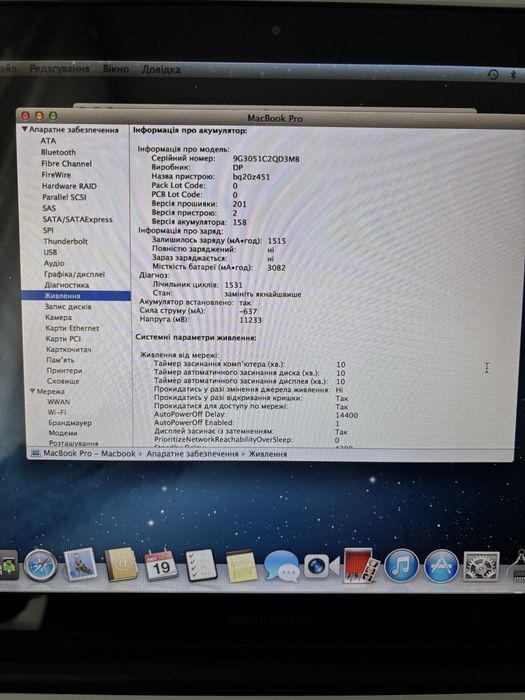Select FireWire in the sidebar
525x700 pixels.
point(56,175)
